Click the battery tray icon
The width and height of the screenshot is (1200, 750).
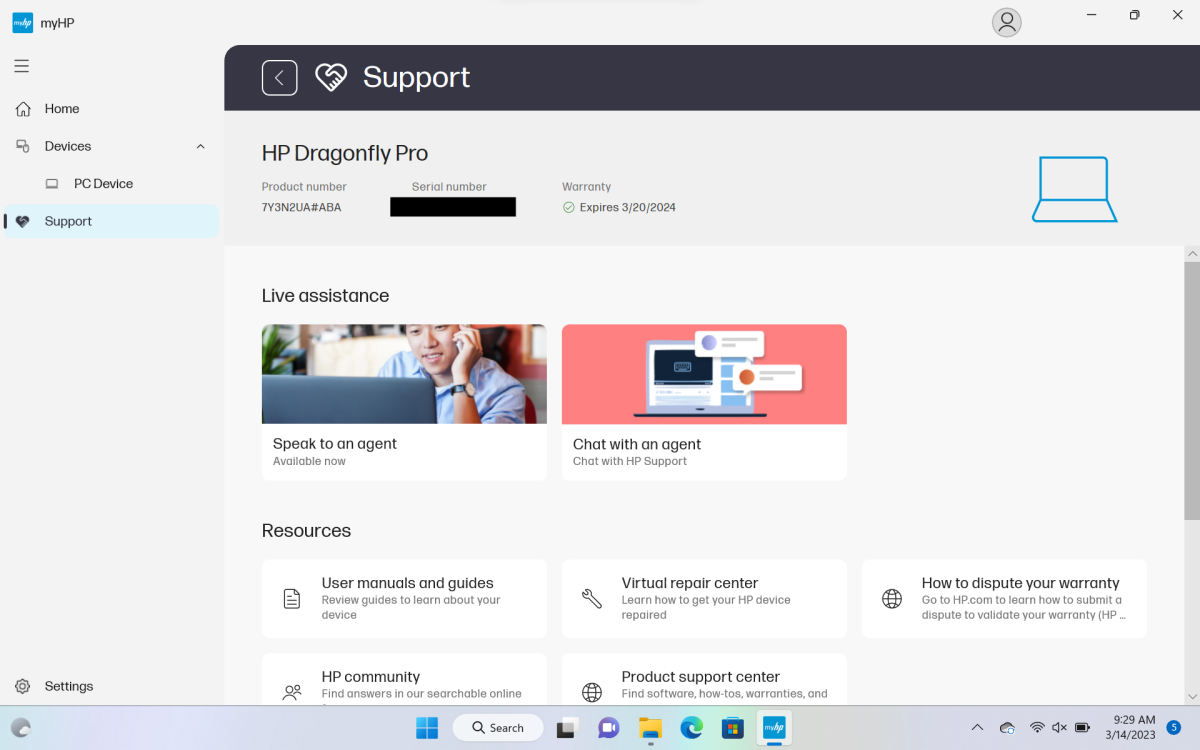(x=1083, y=727)
